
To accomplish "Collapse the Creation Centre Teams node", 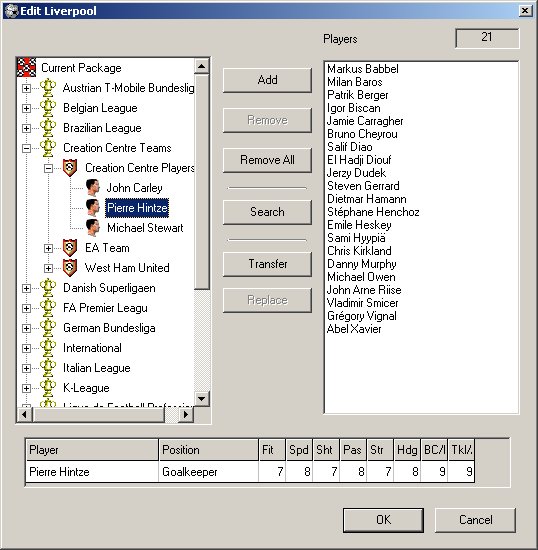I will pyautogui.click(x=26, y=148).
